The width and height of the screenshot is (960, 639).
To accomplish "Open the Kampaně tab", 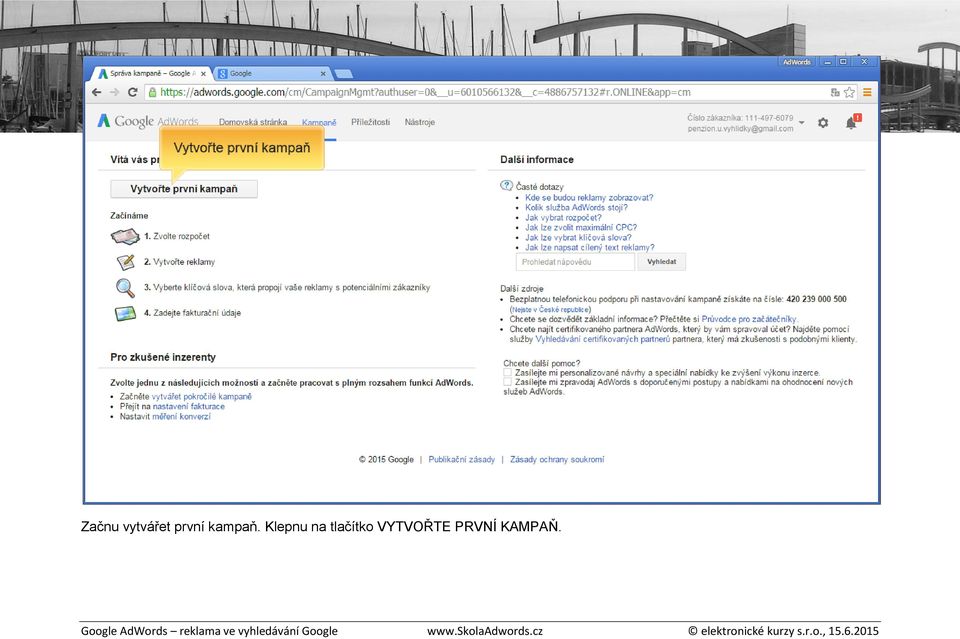I will click(319, 123).
